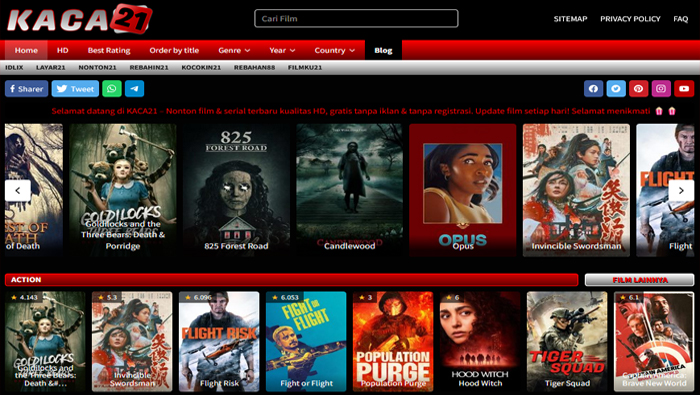Click the WhatsApp share icon

point(112,89)
